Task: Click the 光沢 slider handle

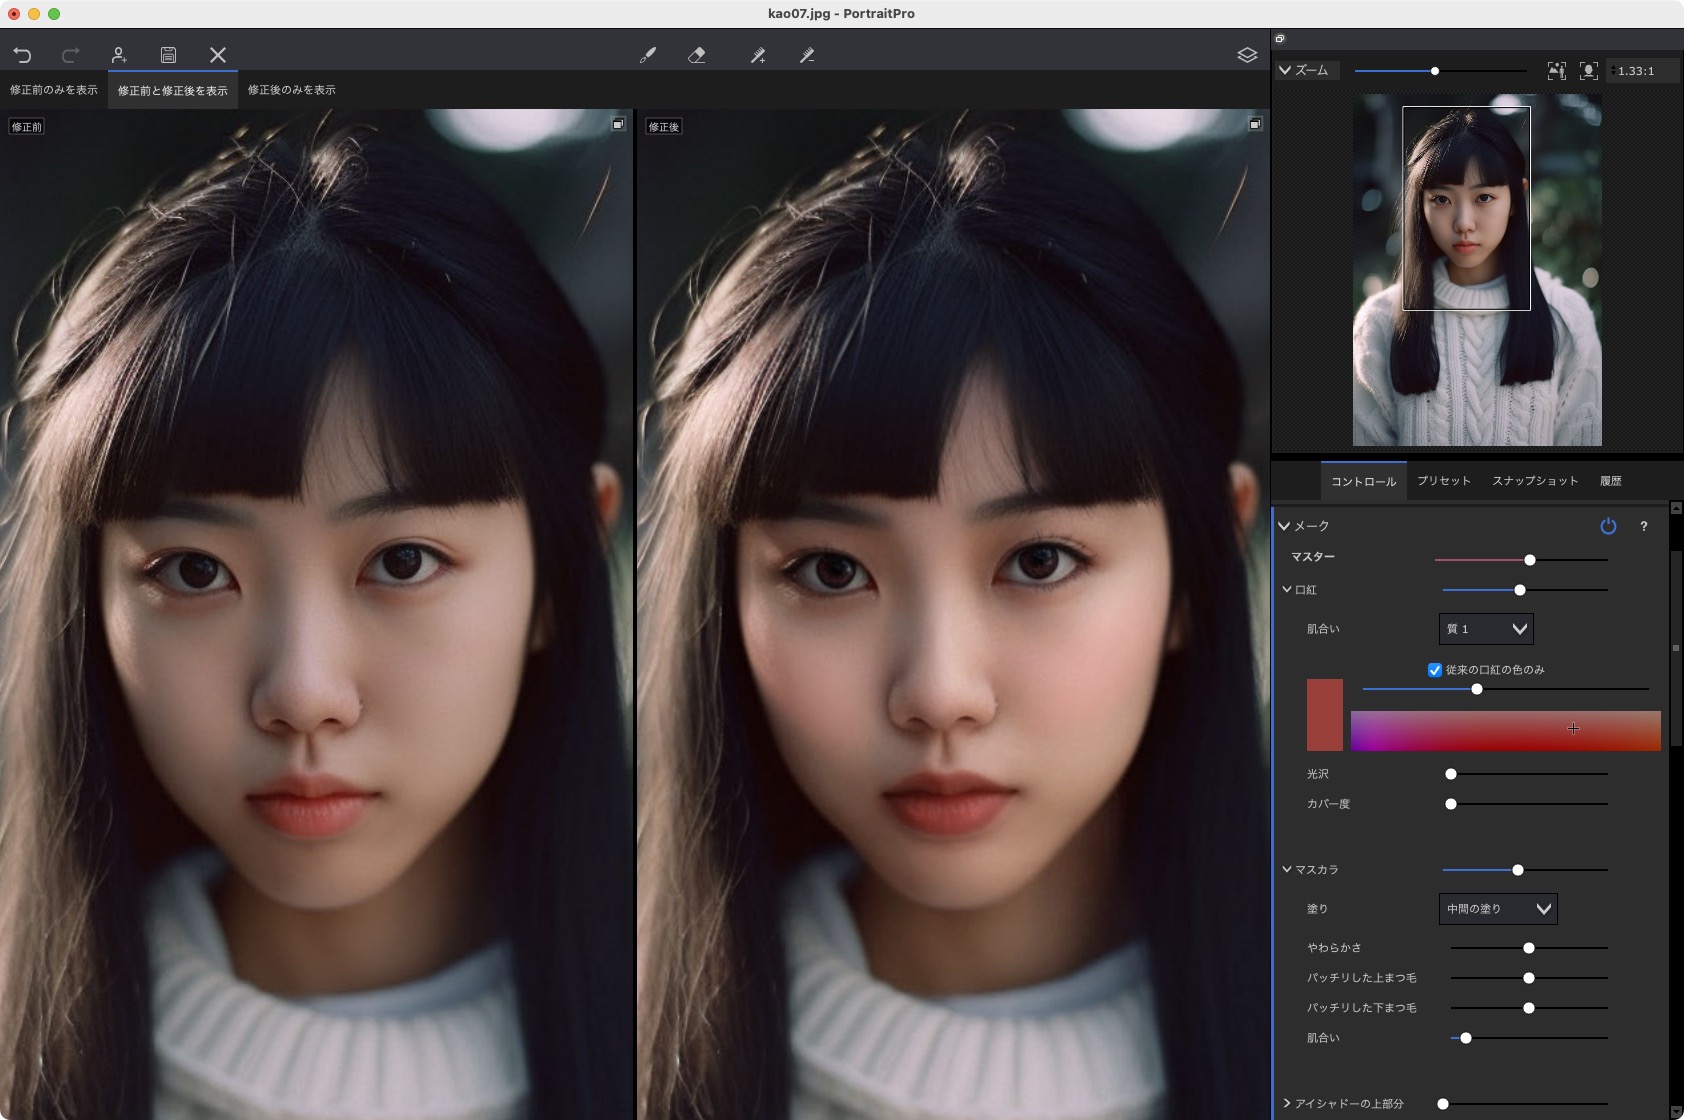Action: (x=1451, y=774)
